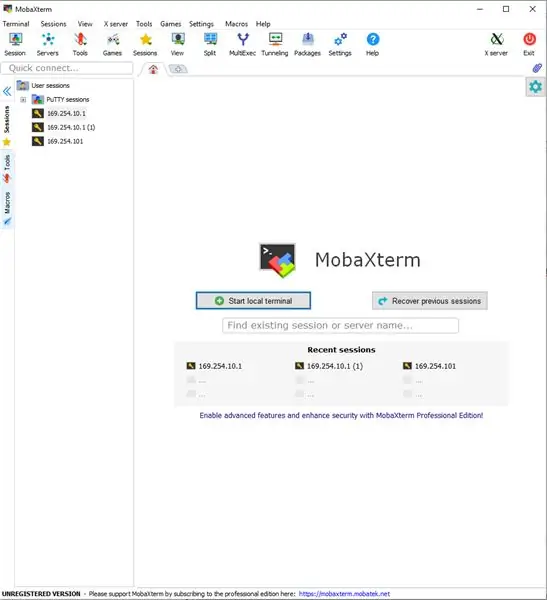547x600 pixels.
Task: Click the Find existing session search box
Action: tap(340, 325)
